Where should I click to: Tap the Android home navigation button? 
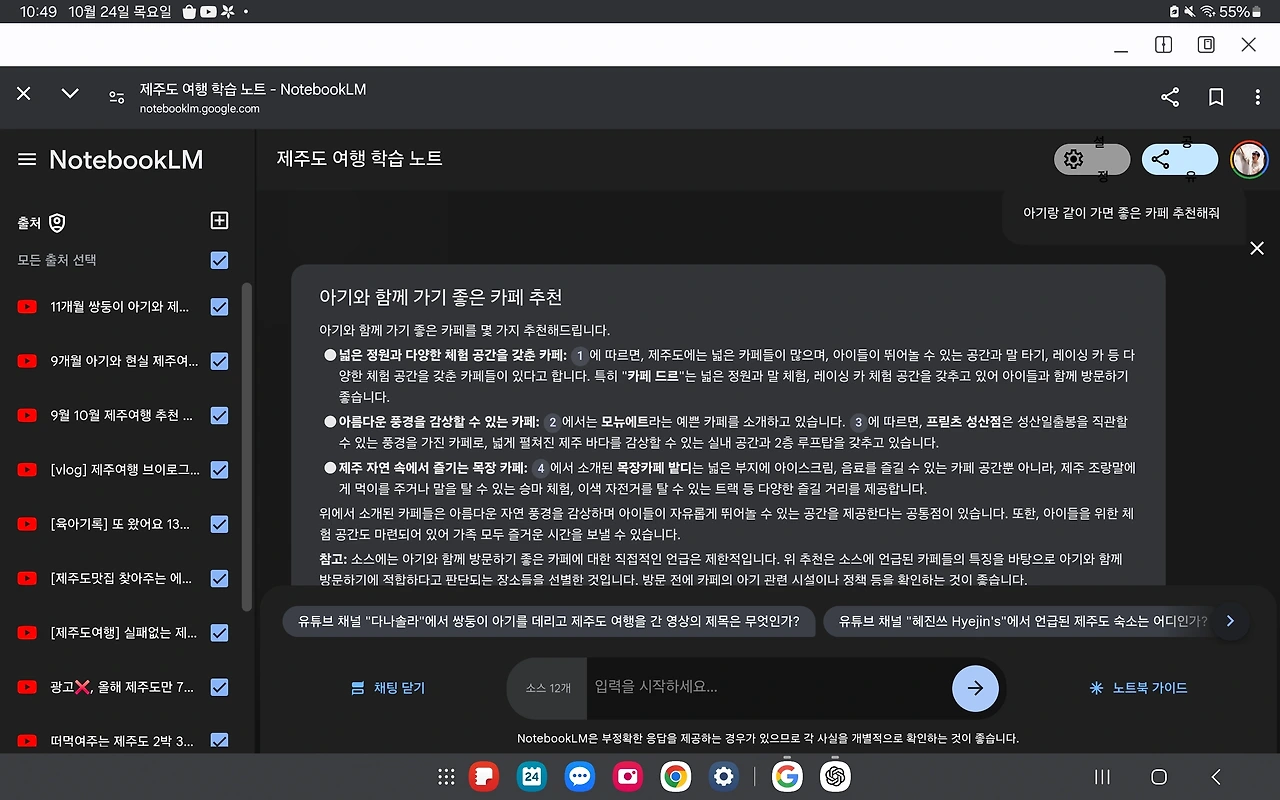tap(1159, 777)
